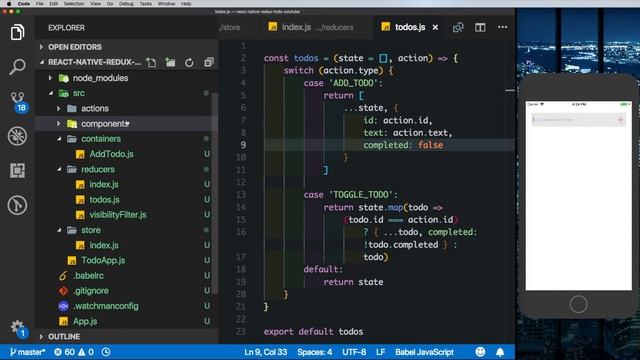Change encoding via UTF-8 indicator

(x=354, y=352)
